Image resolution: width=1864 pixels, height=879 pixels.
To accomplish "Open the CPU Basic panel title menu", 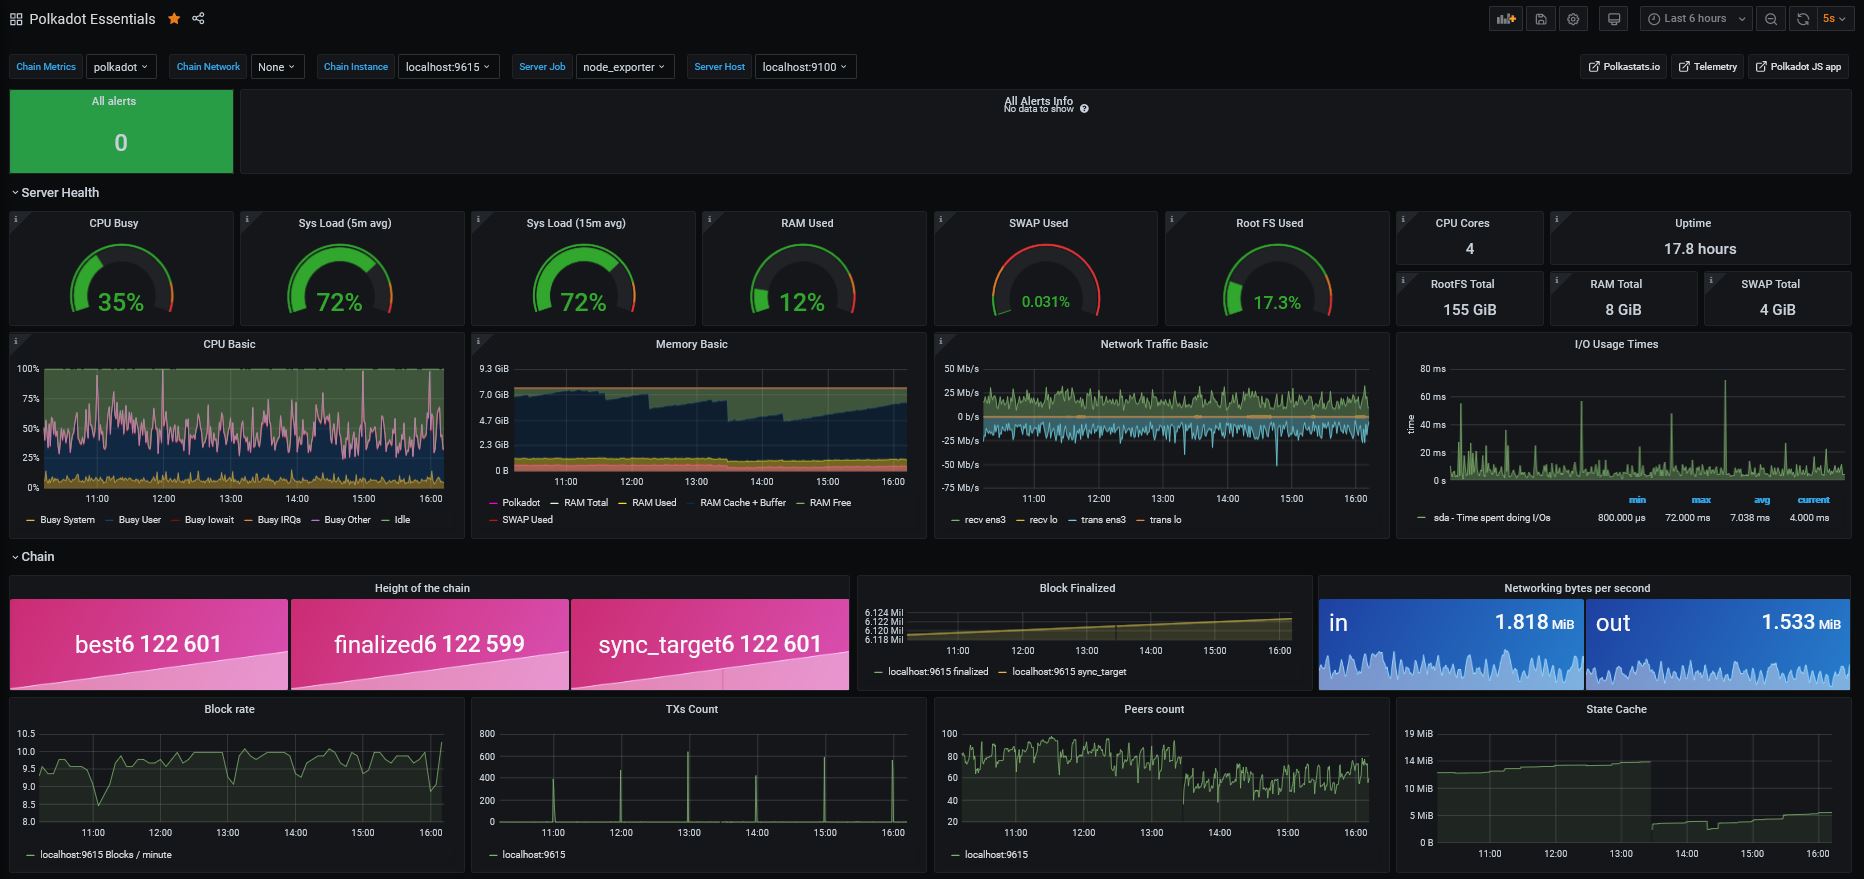I will click(x=229, y=344).
